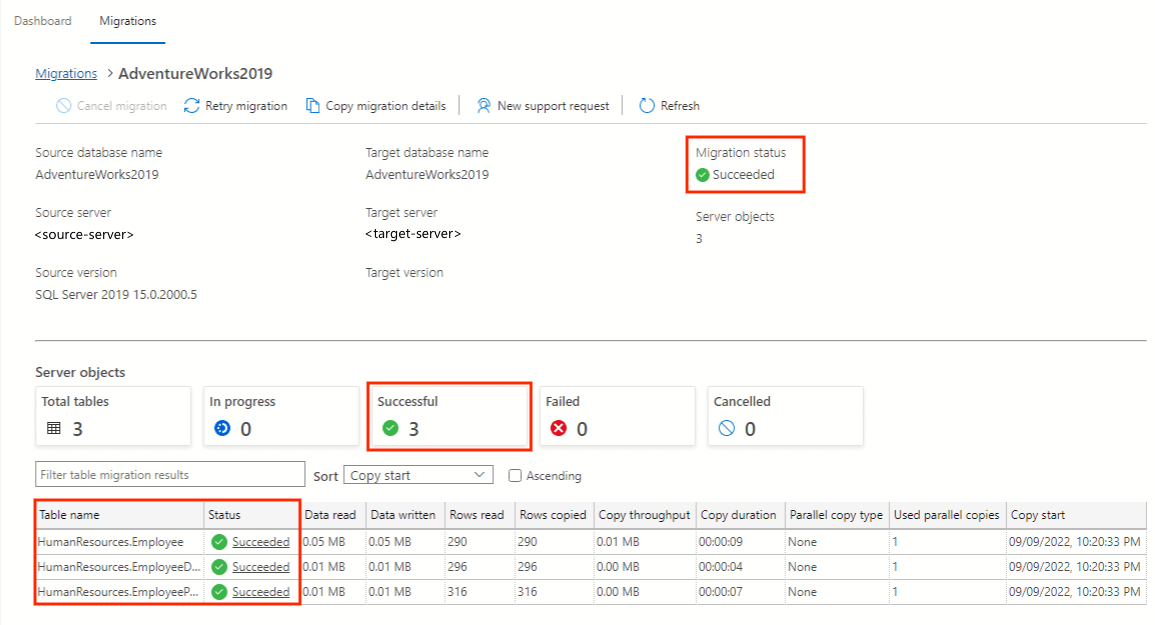Select the Migrations tab
This screenshot has width=1155, height=625.
pos(127,21)
